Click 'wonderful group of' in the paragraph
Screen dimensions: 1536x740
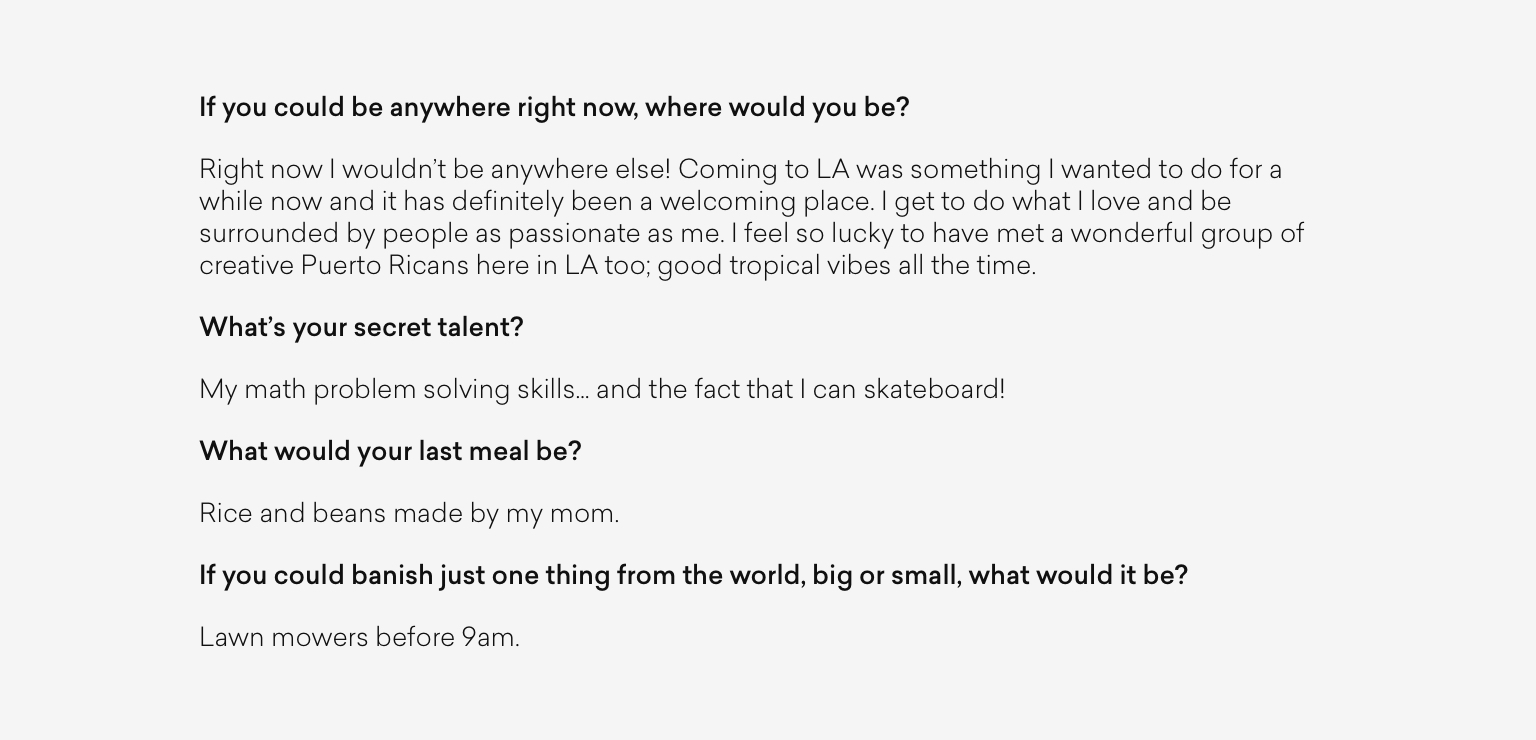click(x=1187, y=234)
